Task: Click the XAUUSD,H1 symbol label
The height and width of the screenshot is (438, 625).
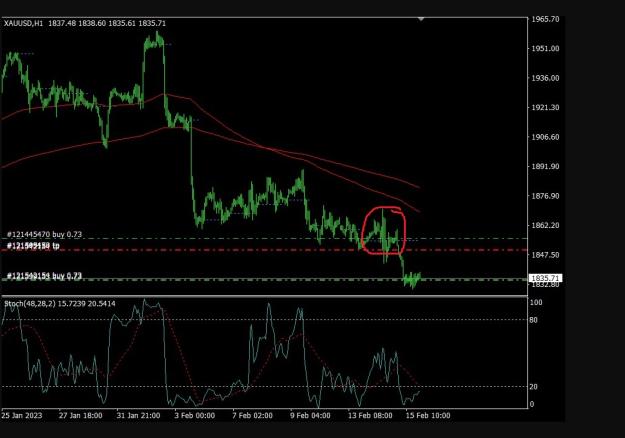Action: [24, 24]
